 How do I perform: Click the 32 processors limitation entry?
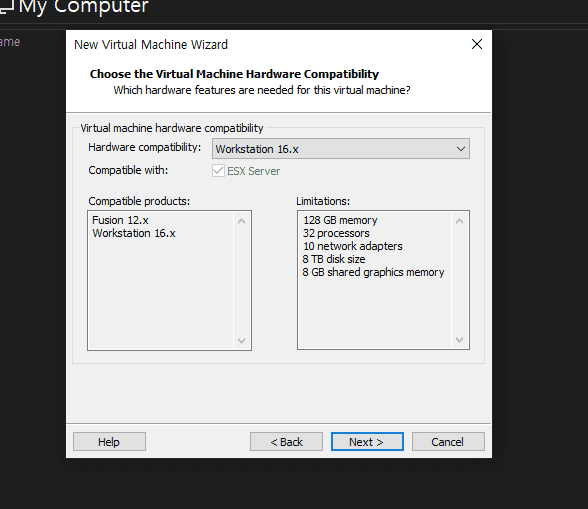[336, 233]
